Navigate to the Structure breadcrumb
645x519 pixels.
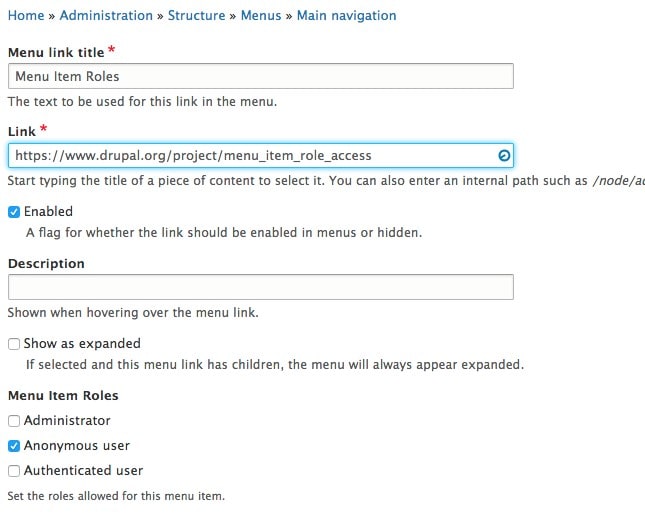tap(196, 16)
